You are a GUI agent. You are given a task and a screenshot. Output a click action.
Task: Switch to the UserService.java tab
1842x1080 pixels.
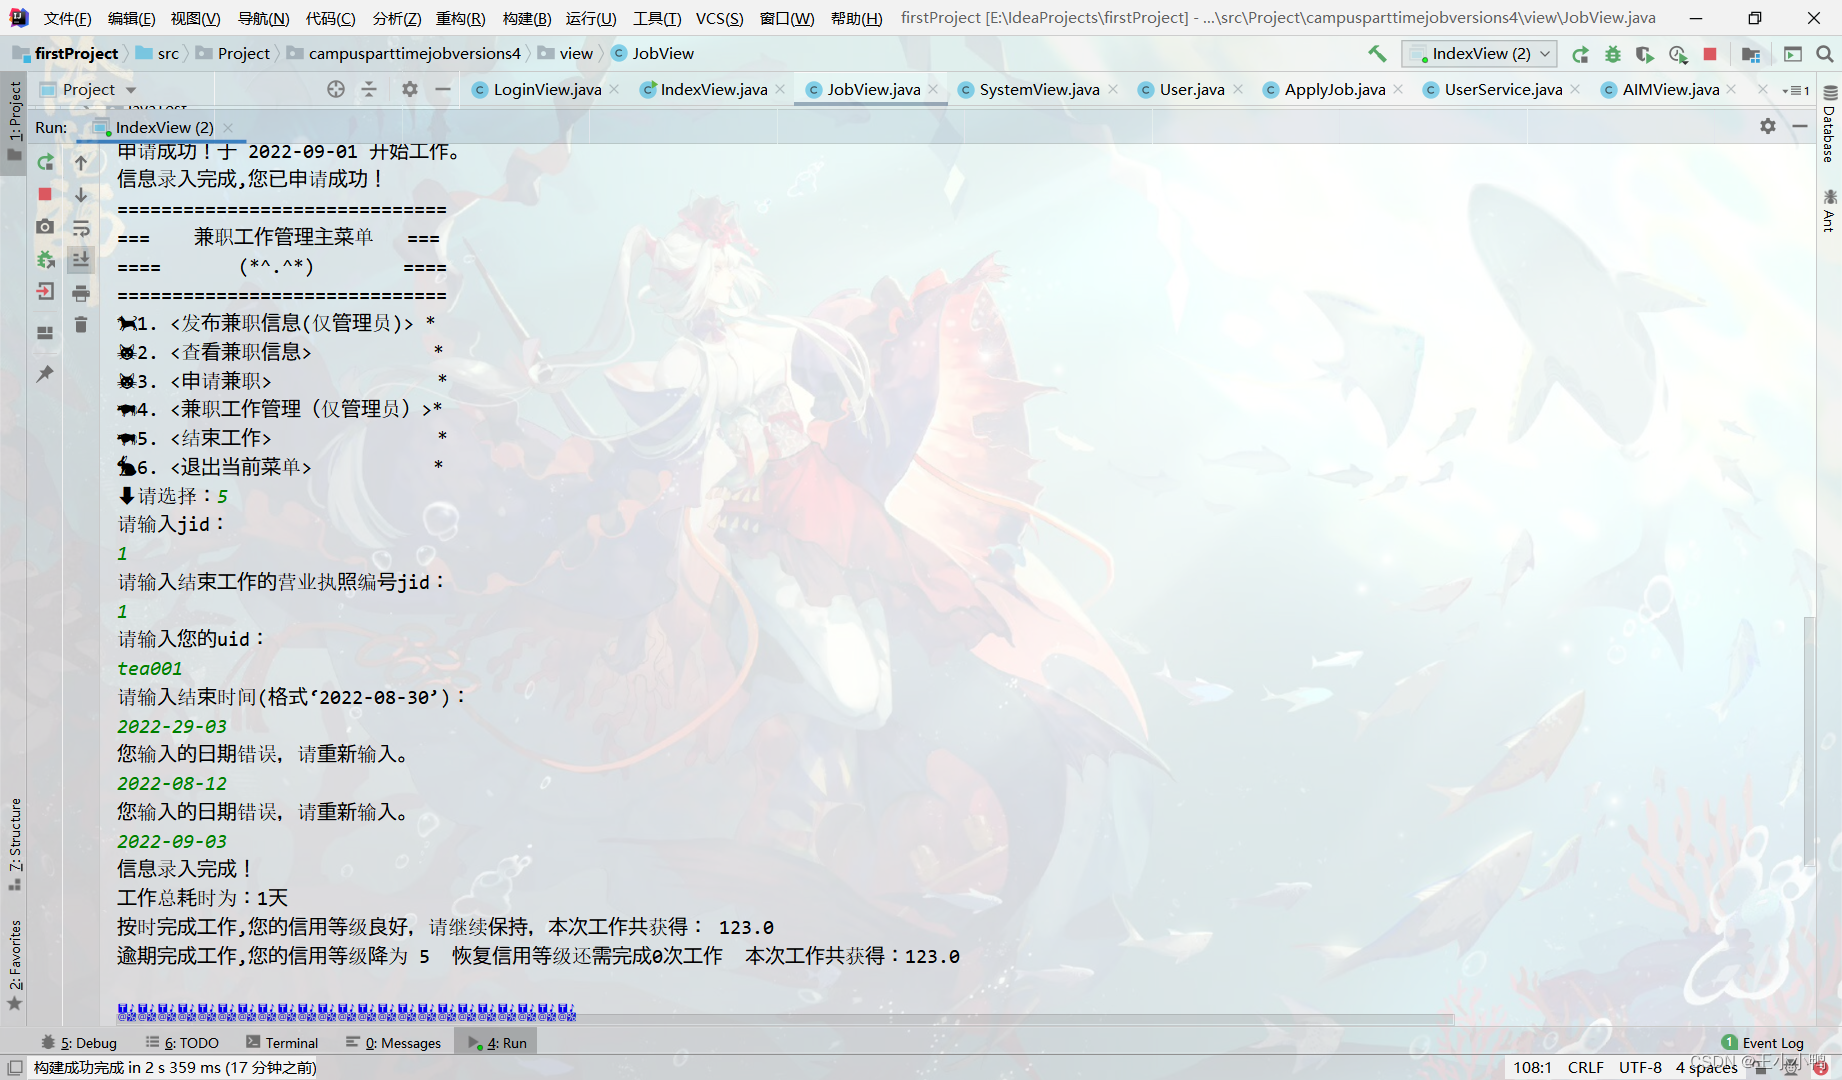pos(1502,89)
